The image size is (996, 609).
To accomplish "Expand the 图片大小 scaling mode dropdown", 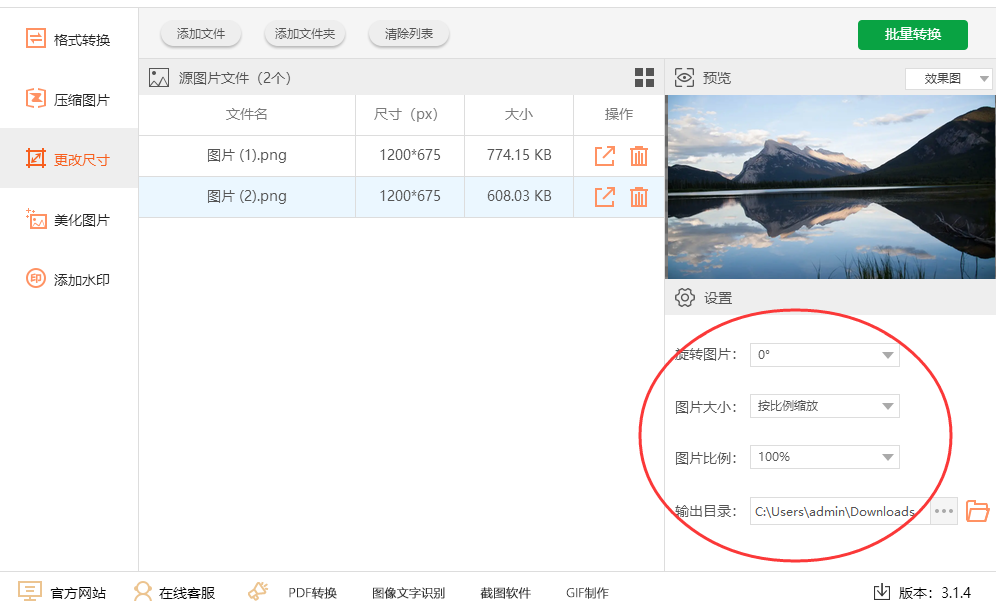I will pos(824,406).
